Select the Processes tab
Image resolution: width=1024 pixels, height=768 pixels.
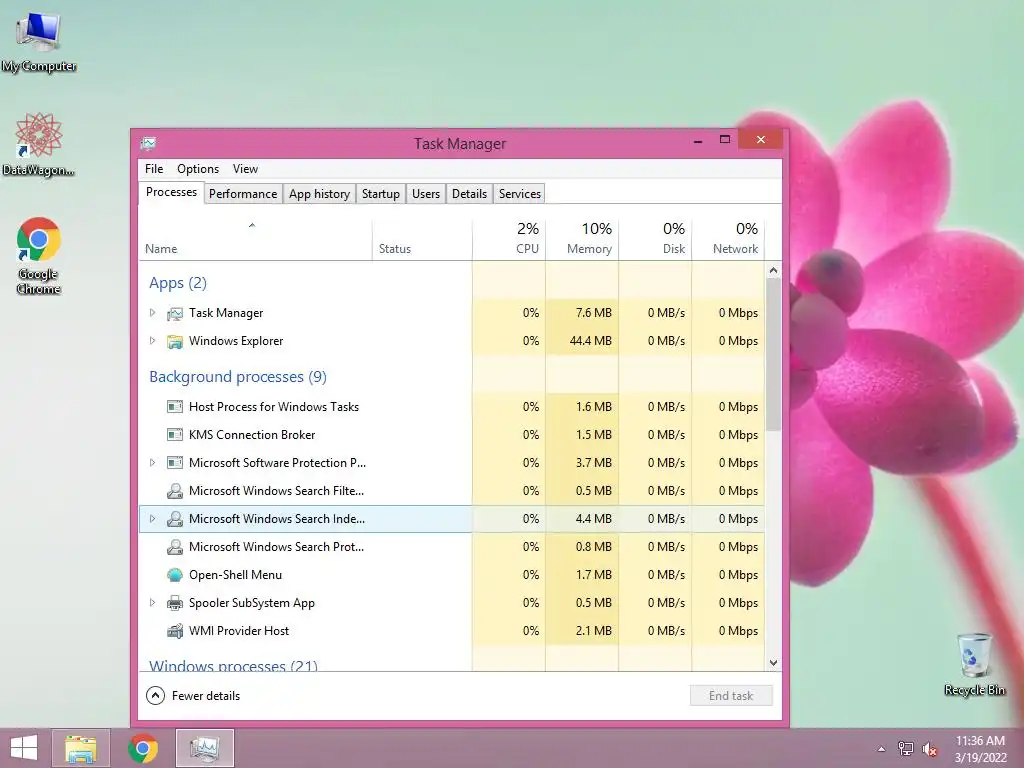click(171, 192)
